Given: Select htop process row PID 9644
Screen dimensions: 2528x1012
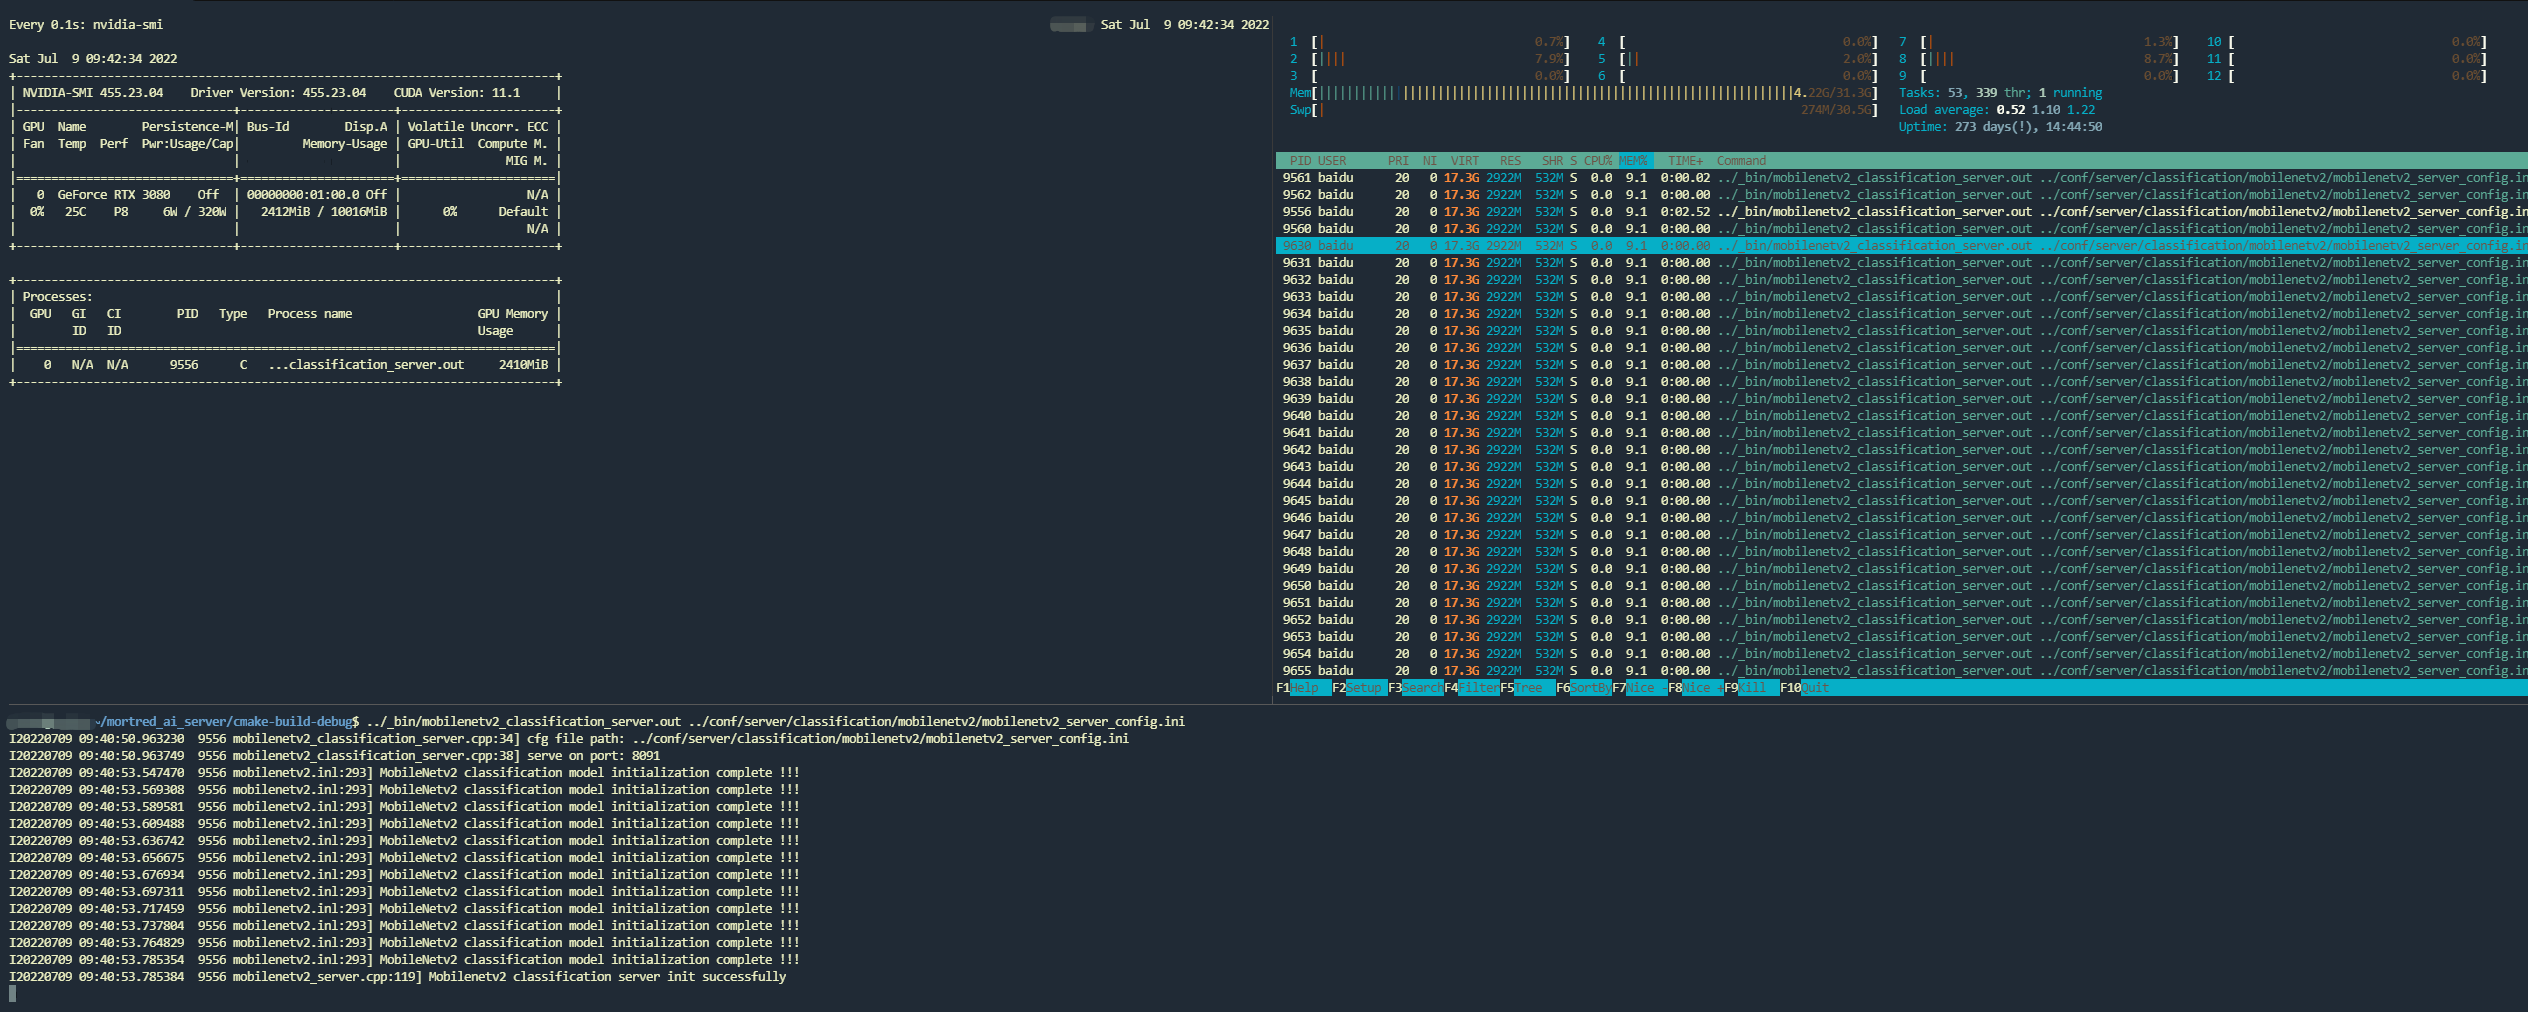Looking at the screenshot, I should [1902, 484].
